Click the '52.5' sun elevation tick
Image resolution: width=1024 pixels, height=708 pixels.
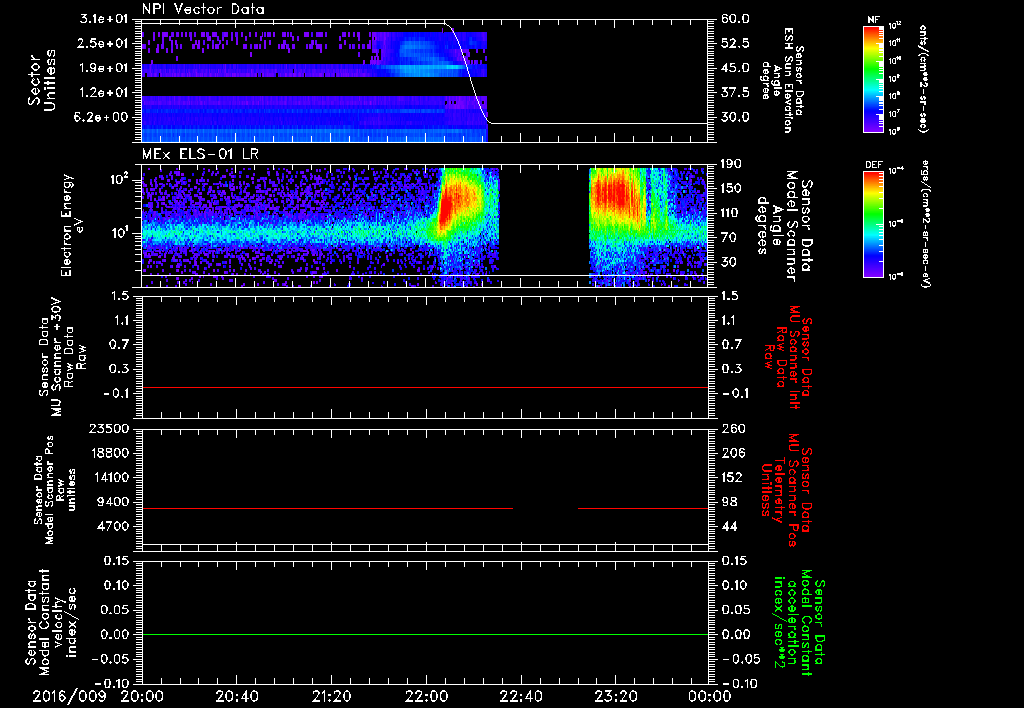point(735,44)
